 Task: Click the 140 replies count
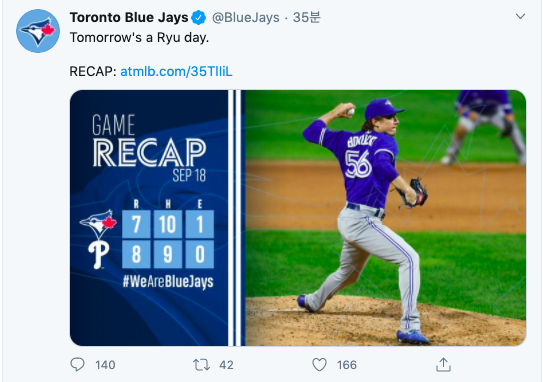(105, 365)
